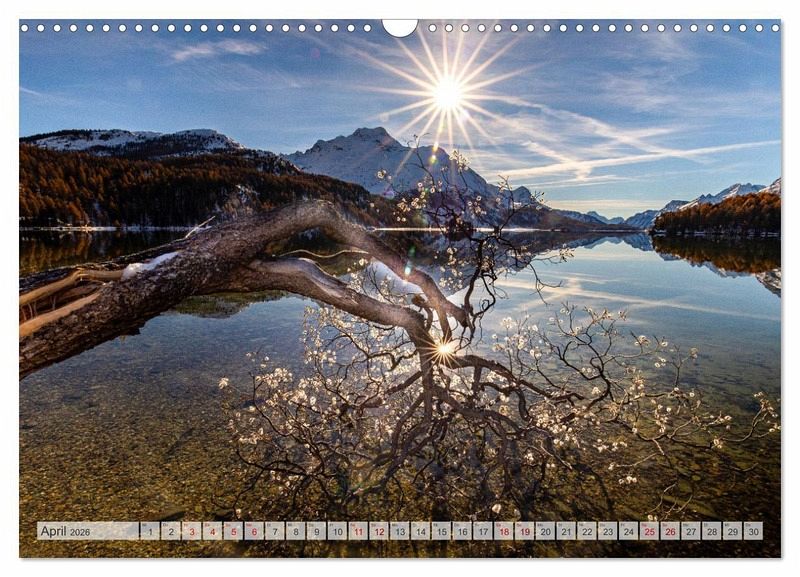This screenshot has height=577, width=800.
Task: Click the red date 4
Action: point(212,531)
